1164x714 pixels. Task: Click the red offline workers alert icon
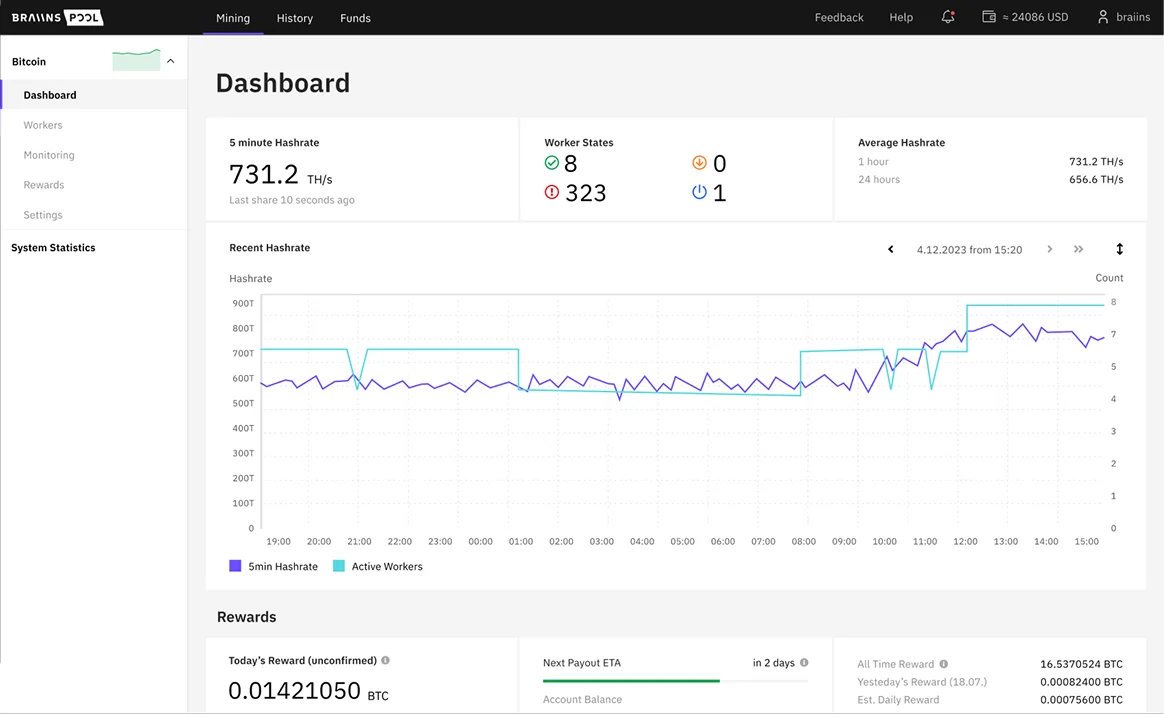(x=552, y=192)
